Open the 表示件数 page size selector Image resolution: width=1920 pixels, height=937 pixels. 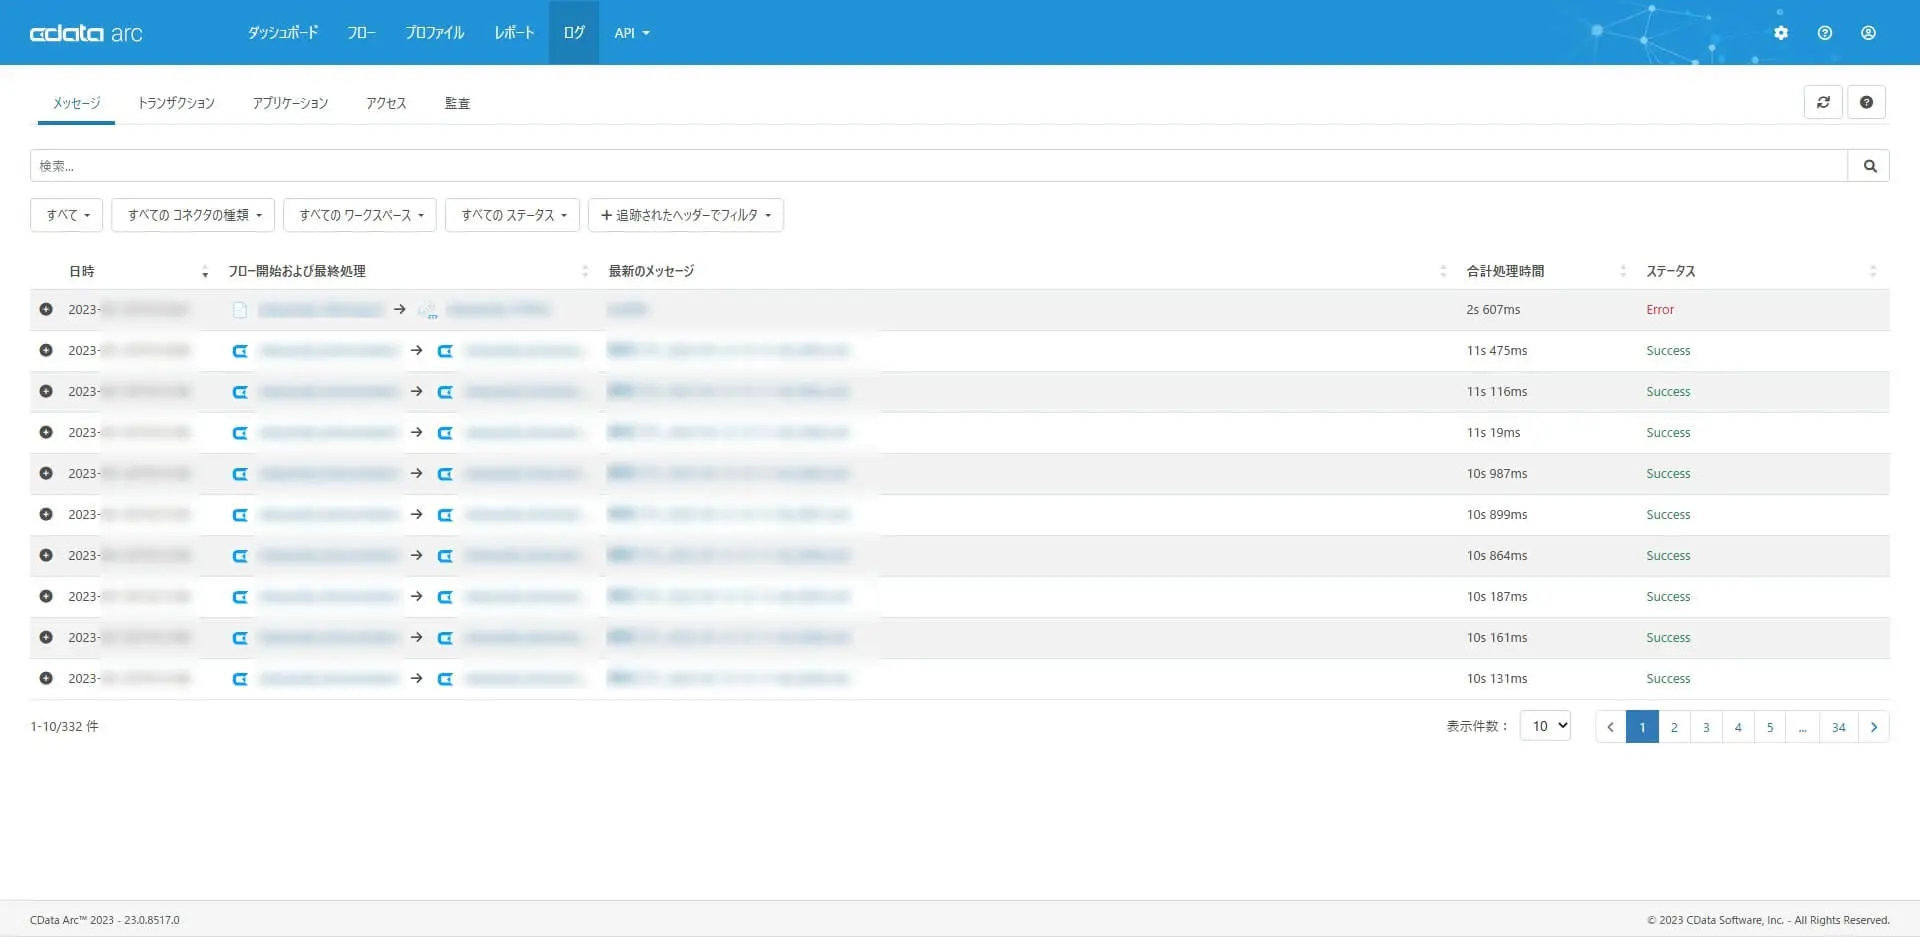[x=1545, y=726]
